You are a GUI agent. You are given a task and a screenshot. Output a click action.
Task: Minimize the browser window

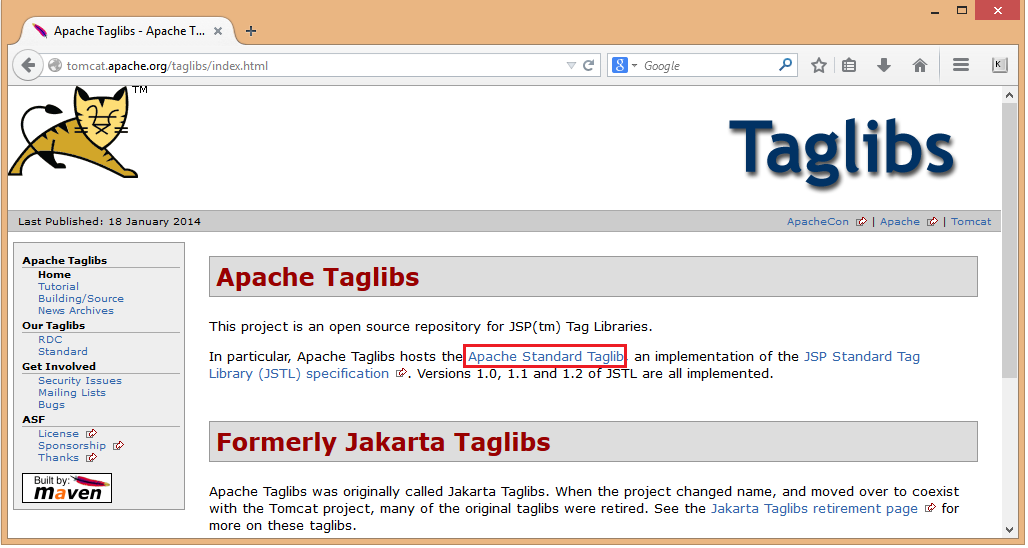coord(935,10)
